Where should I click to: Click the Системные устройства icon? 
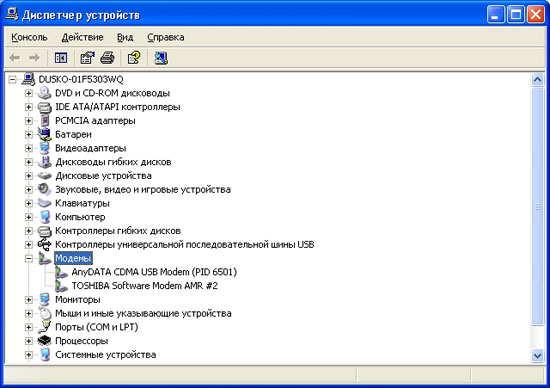[x=45, y=354]
